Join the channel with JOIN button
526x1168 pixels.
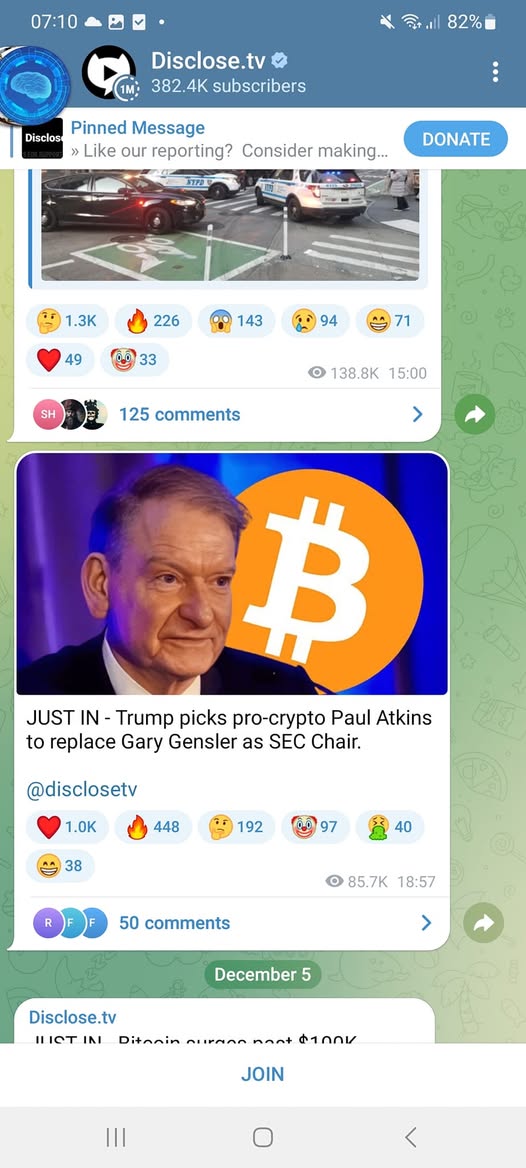[263, 1074]
